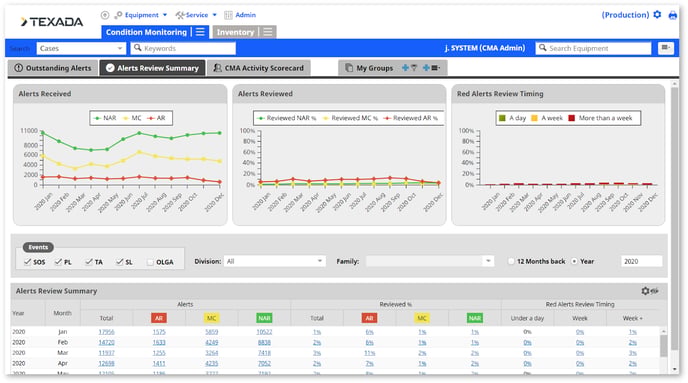
Task: Click the red AR column header badge under Alerts
Action: click(x=158, y=318)
